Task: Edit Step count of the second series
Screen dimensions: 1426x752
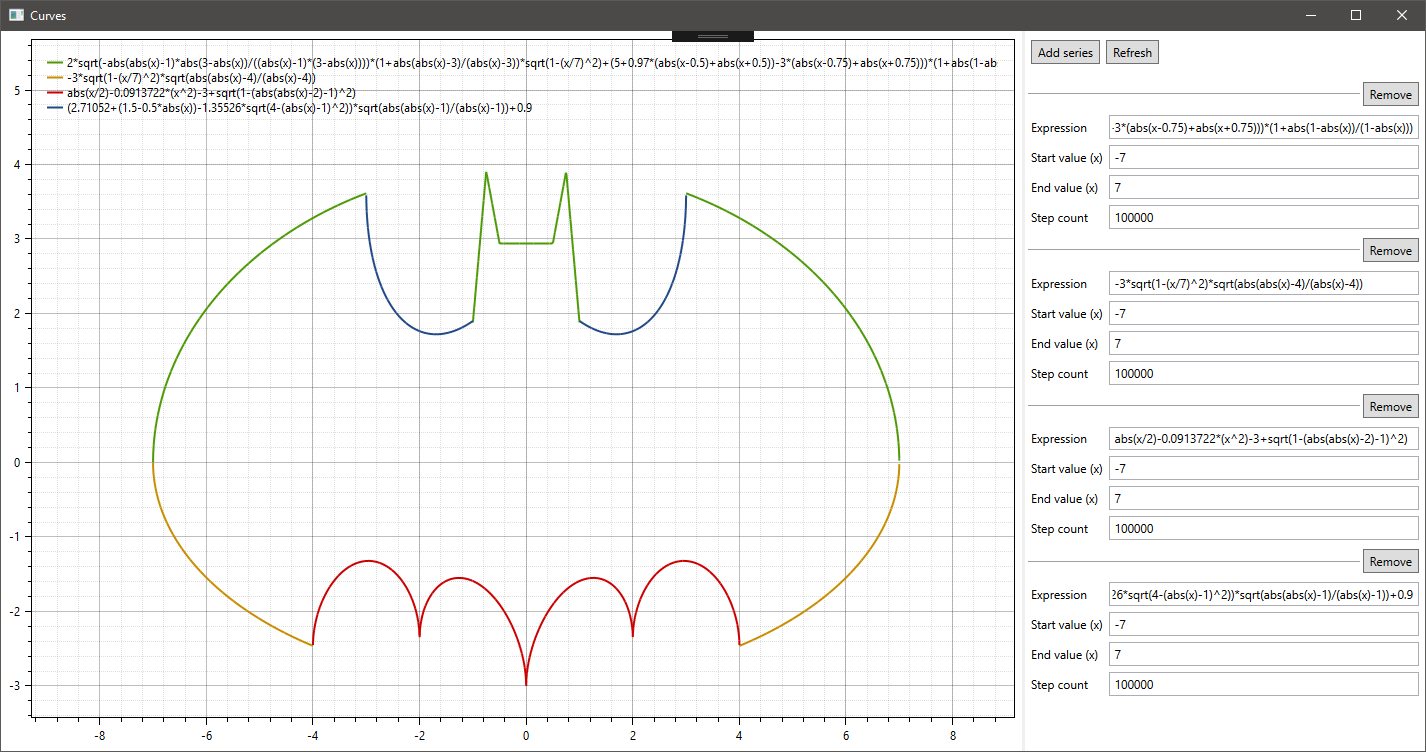Action: click(1264, 374)
